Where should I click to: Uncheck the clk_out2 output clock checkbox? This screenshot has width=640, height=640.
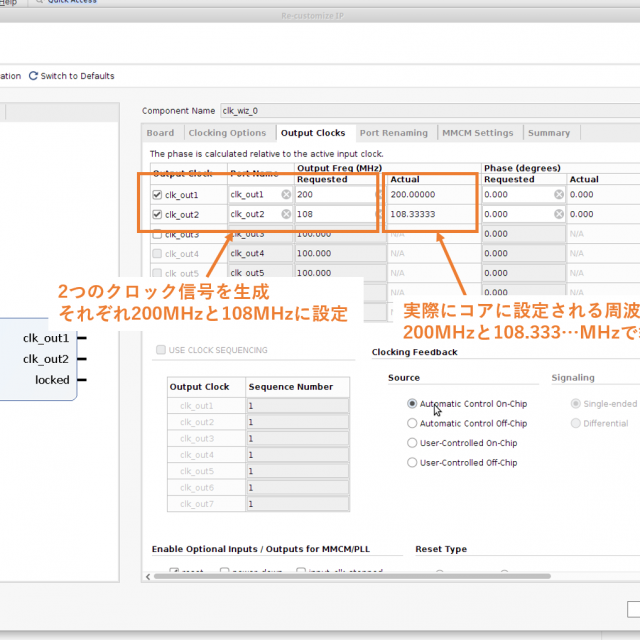(x=157, y=214)
